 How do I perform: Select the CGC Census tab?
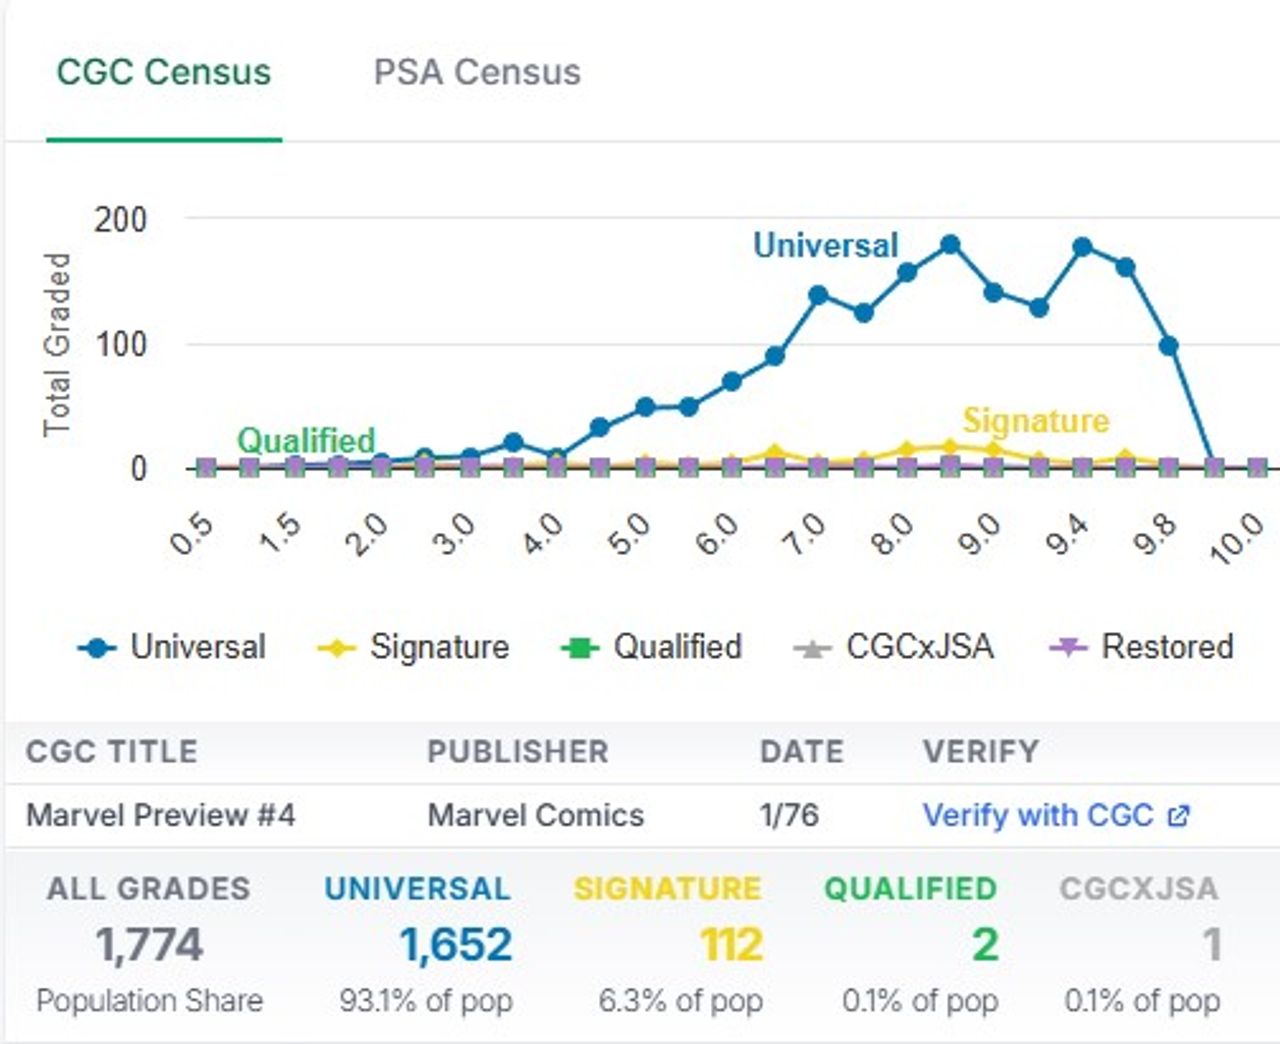tap(163, 72)
